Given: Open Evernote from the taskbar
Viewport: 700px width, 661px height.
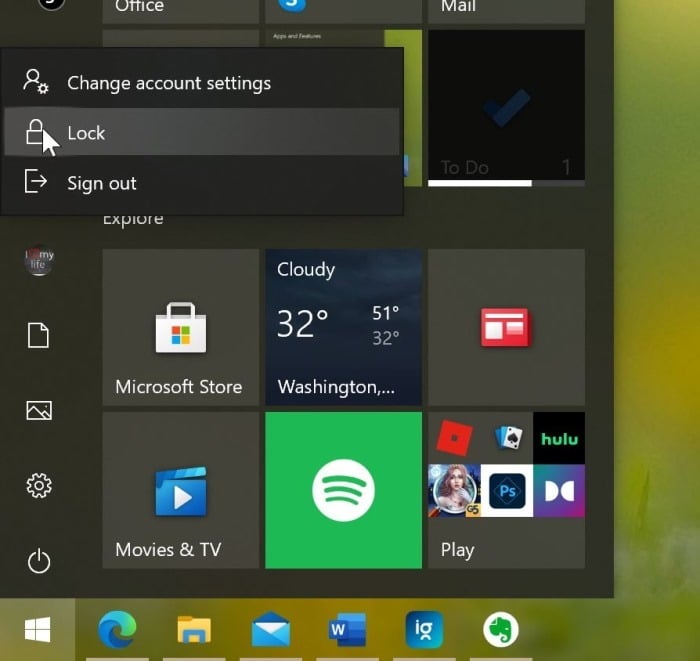Looking at the screenshot, I should click(501, 629).
